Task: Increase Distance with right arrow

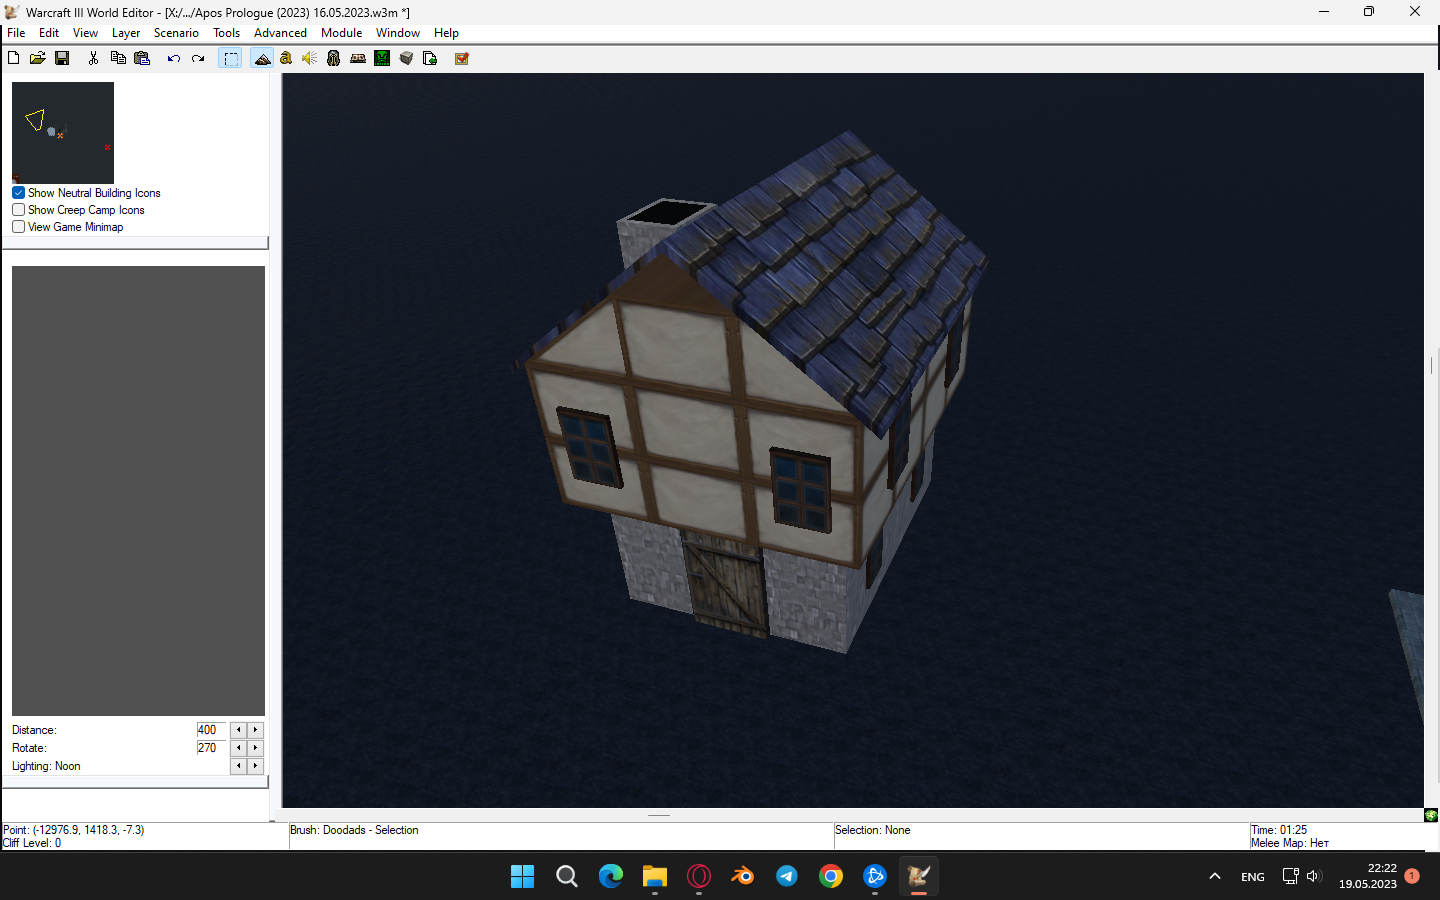Action: coord(255,730)
